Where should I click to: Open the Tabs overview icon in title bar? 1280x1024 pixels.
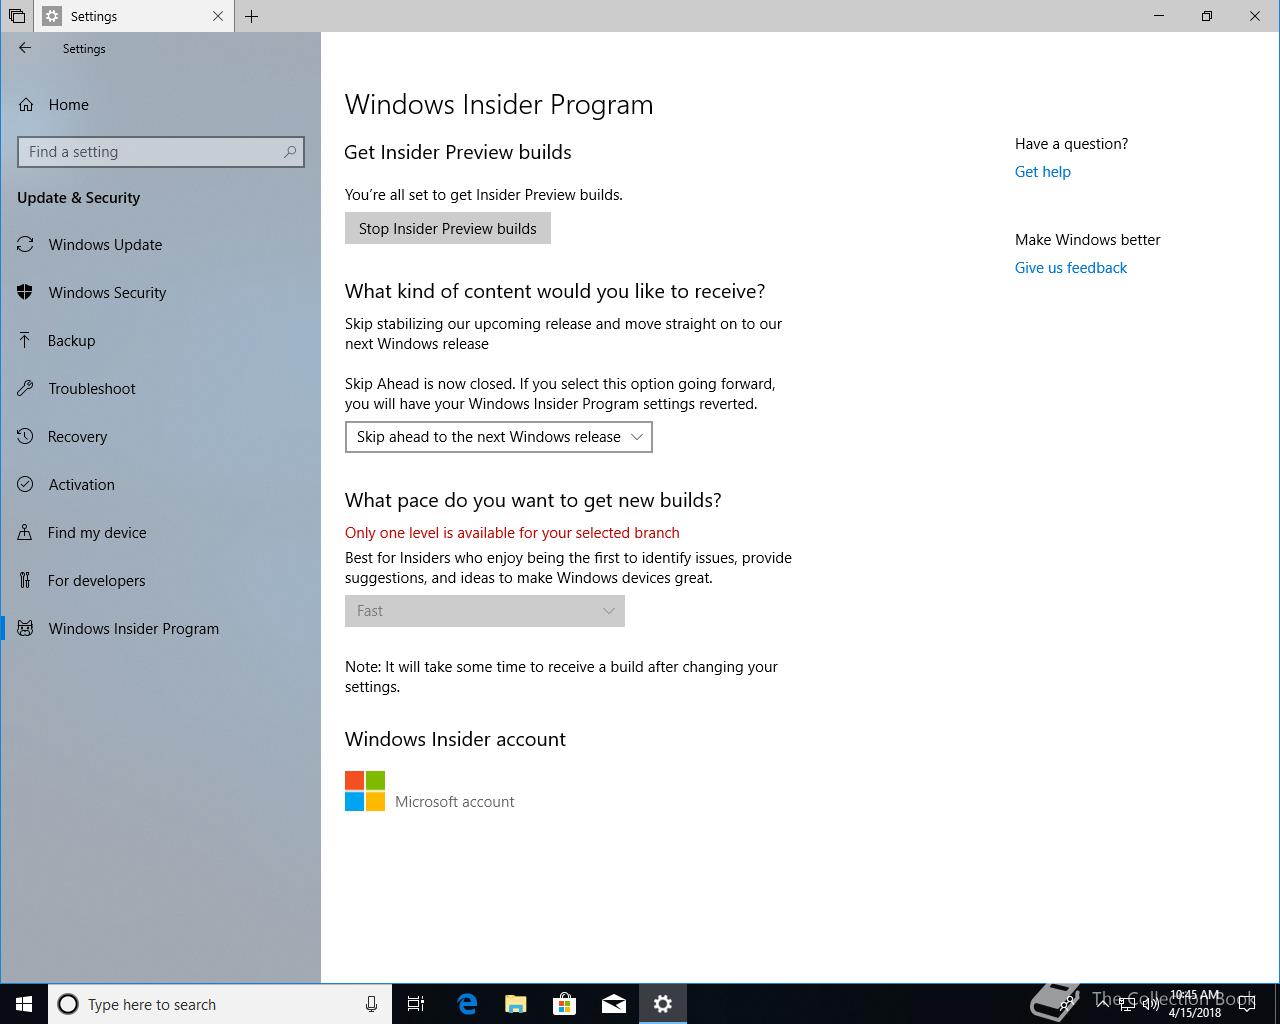pyautogui.click(x=17, y=16)
